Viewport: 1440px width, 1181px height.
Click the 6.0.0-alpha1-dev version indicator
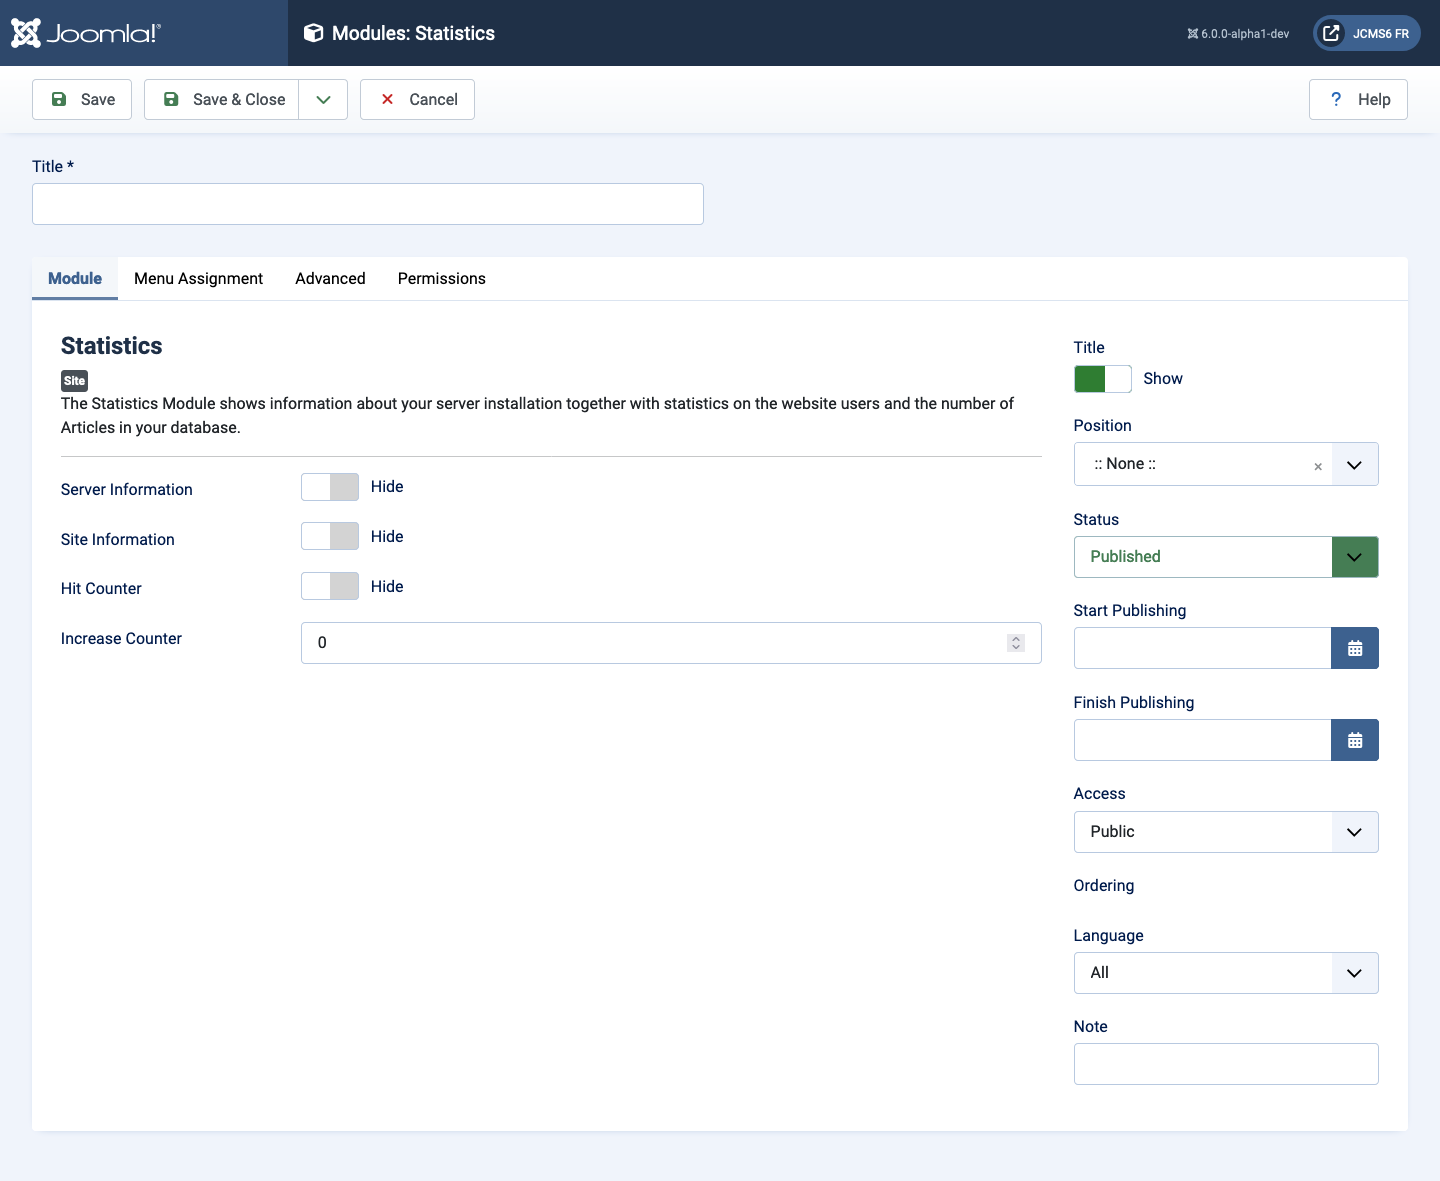(x=1238, y=34)
